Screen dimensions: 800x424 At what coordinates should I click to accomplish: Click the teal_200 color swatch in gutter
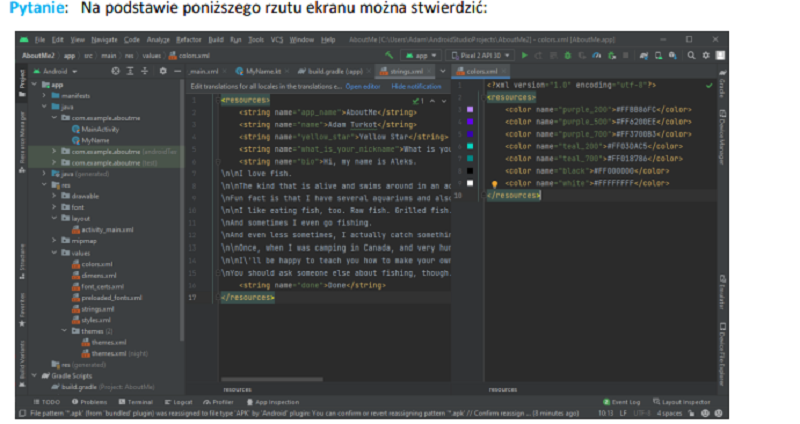point(470,146)
